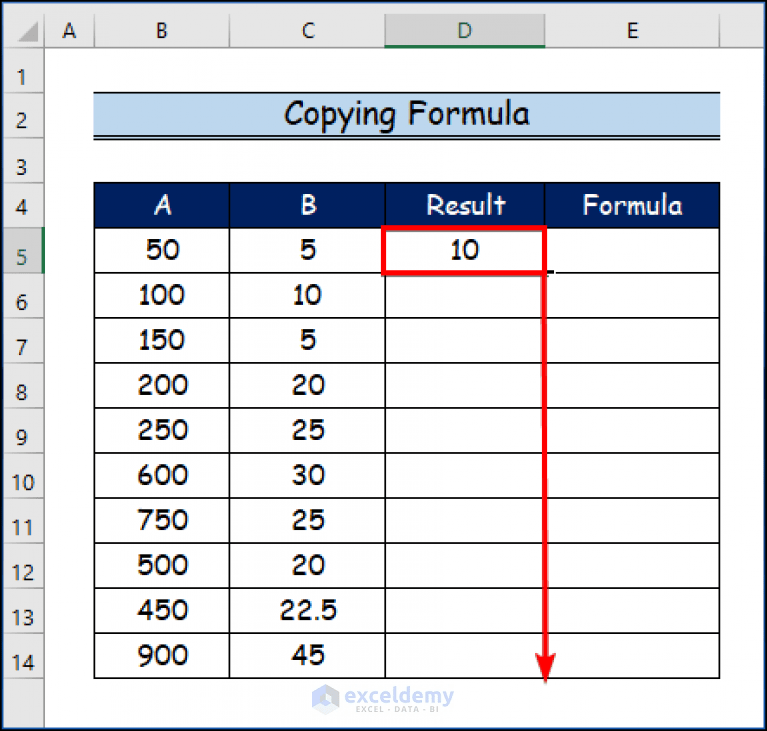Select row 7 header
The height and width of the screenshot is (731, 767).
point(23,341)
